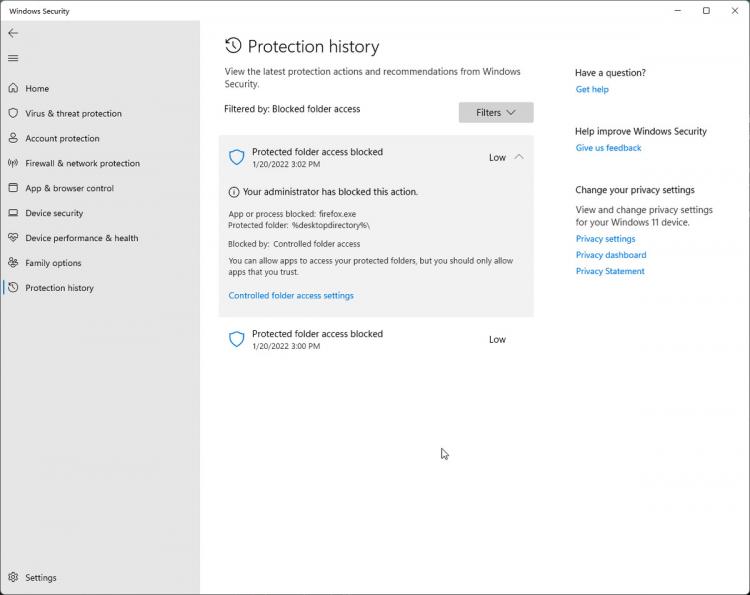This screenshot has height=595, width=750.
Task: Click 'Change your privacy settings' heading
Action: [635, 190]
